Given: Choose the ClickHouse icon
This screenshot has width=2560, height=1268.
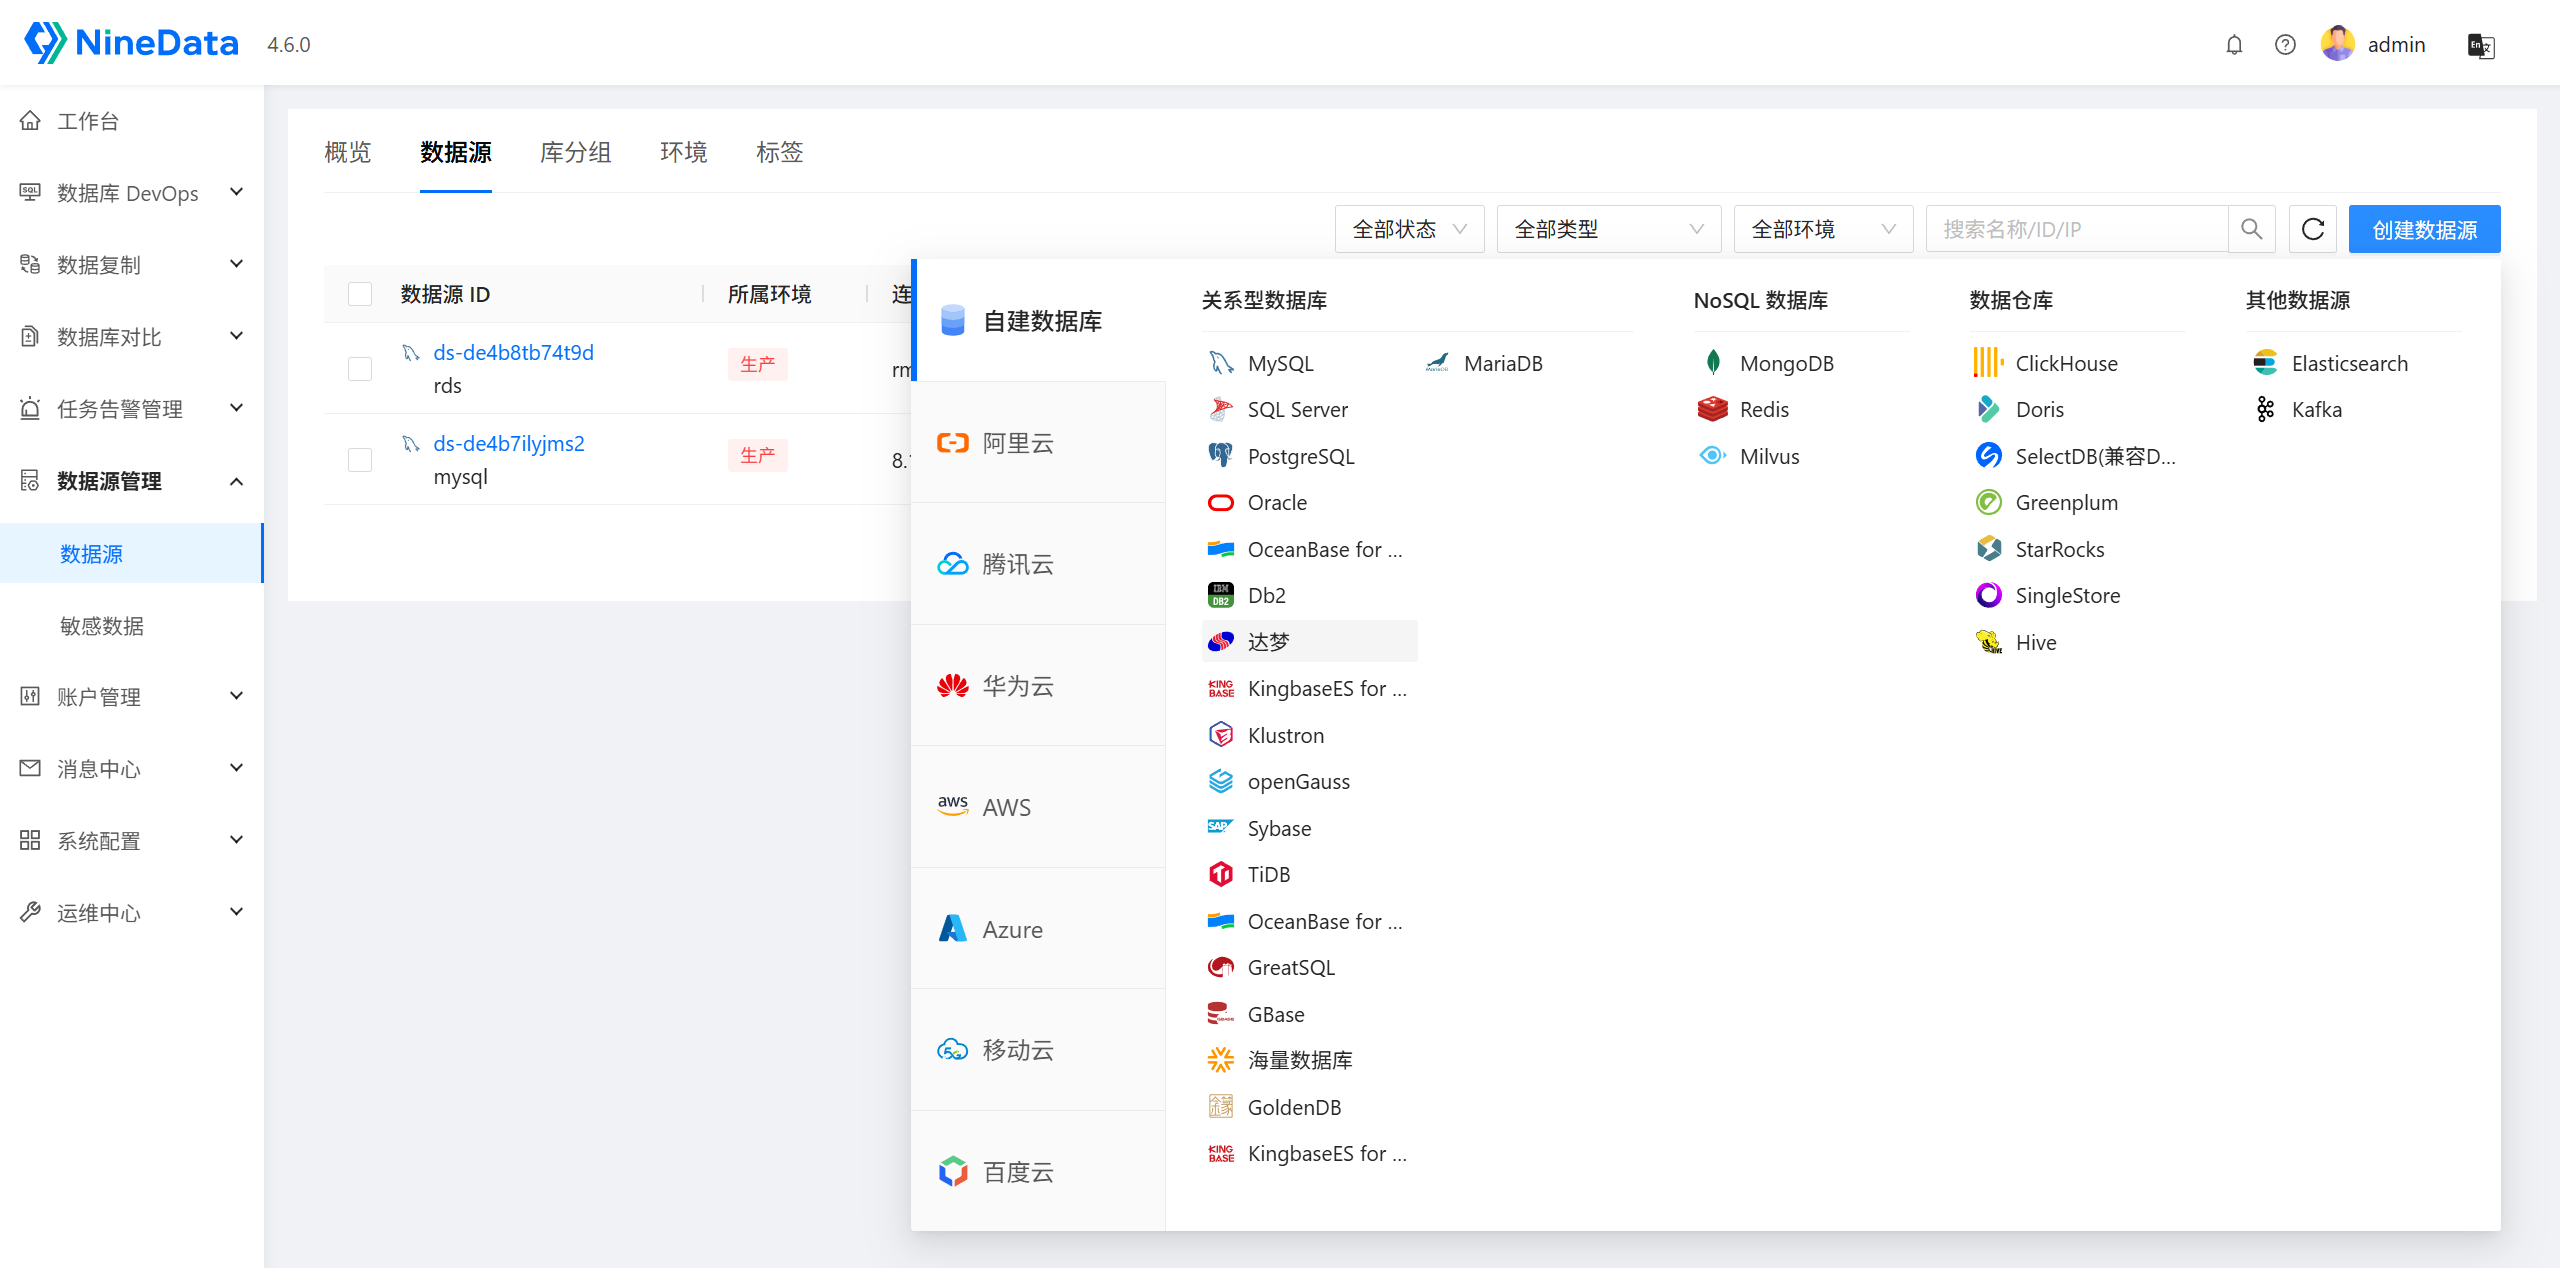Looking at the screenshot, I should coord(1989,363).
